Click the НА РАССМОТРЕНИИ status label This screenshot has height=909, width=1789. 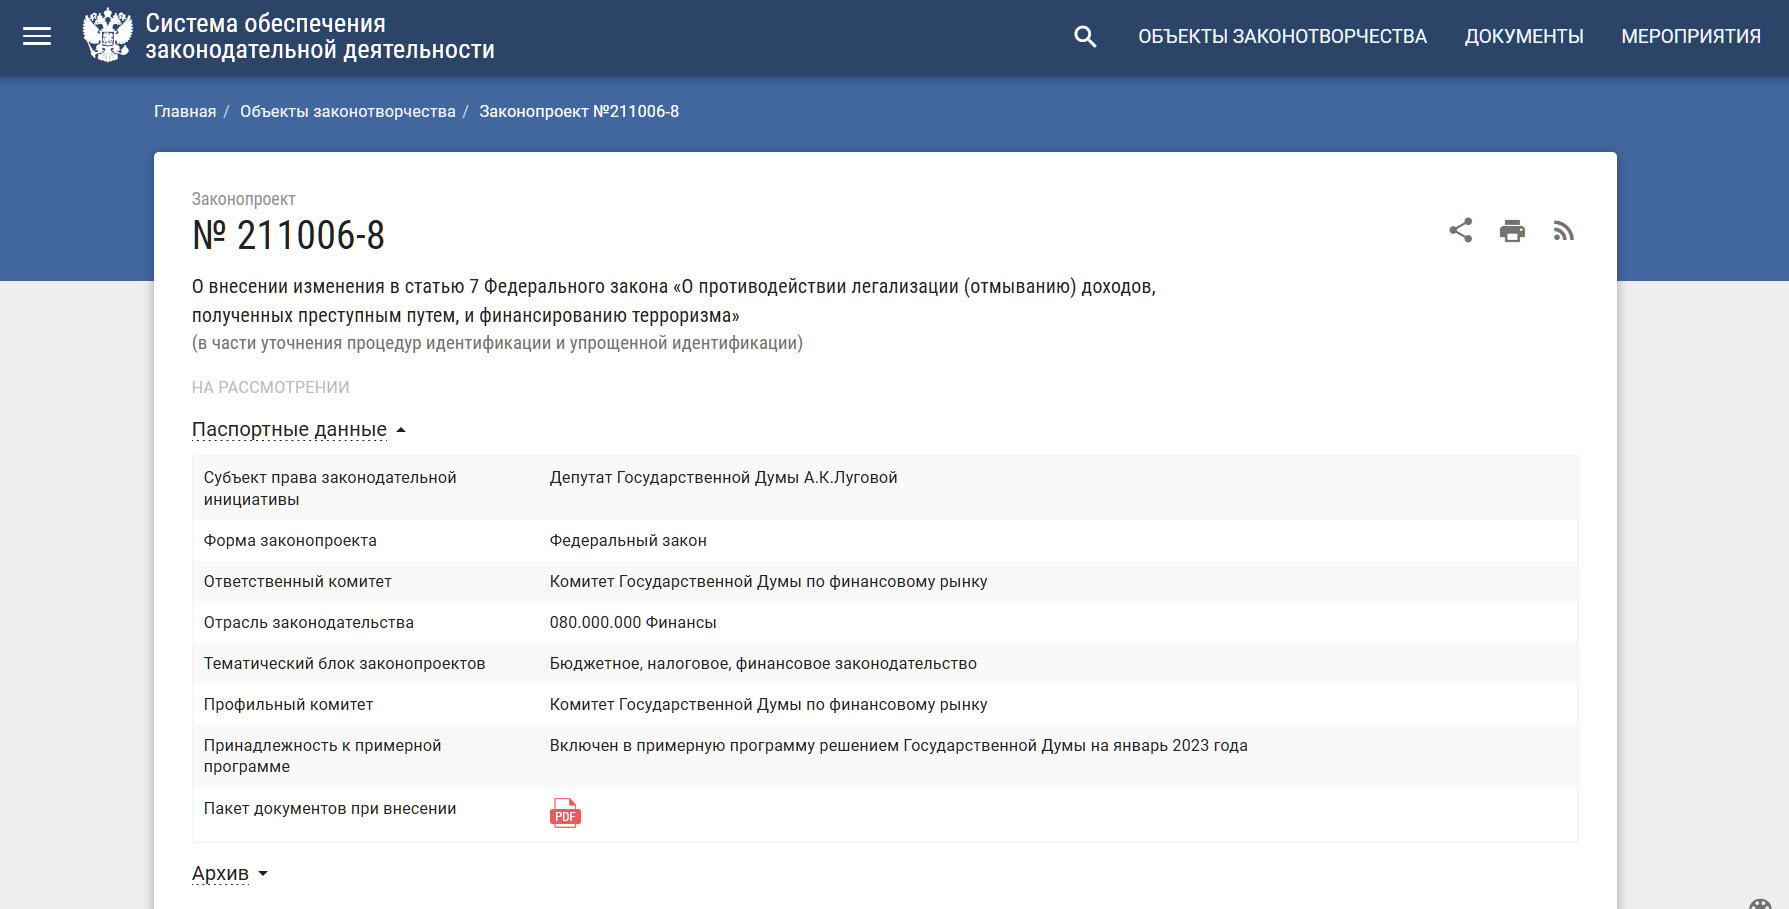pos(270,388)
